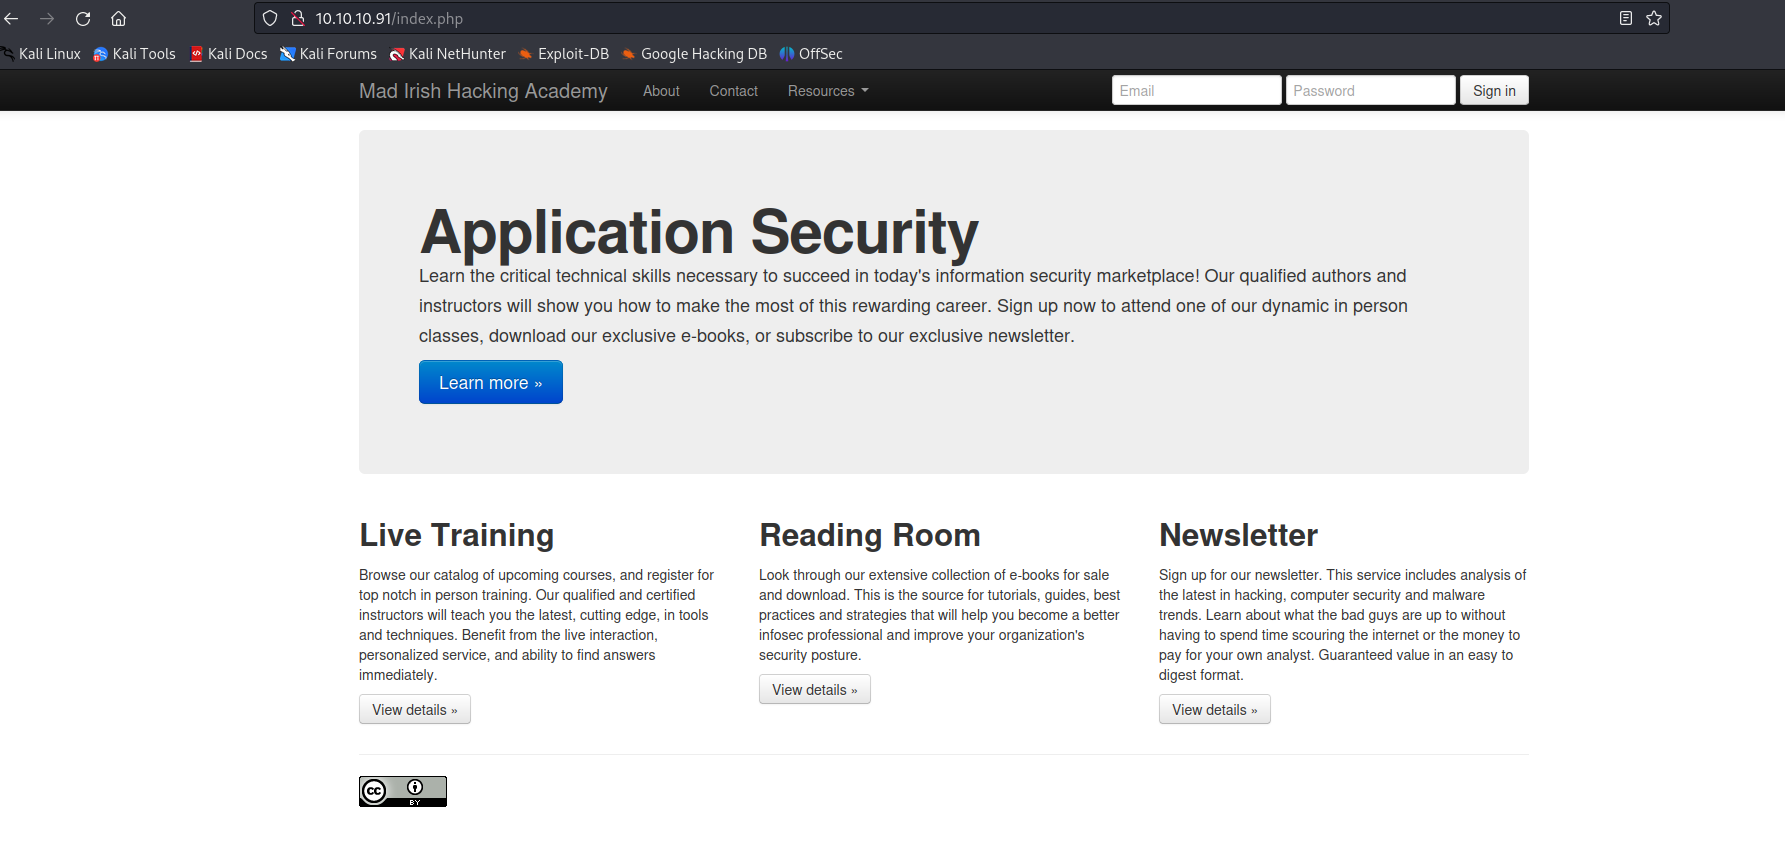Open the Kali Tools bookmark

[x=134, y=54]
